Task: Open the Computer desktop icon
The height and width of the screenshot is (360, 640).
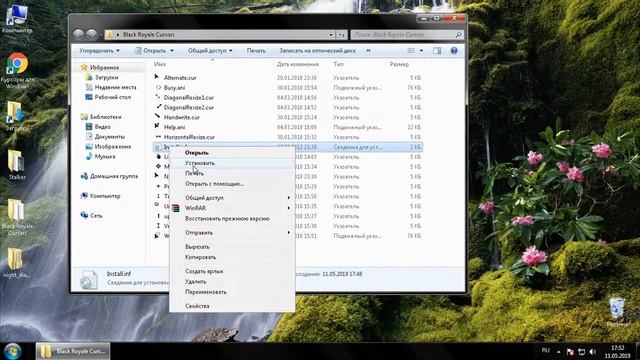Action: 17,18
